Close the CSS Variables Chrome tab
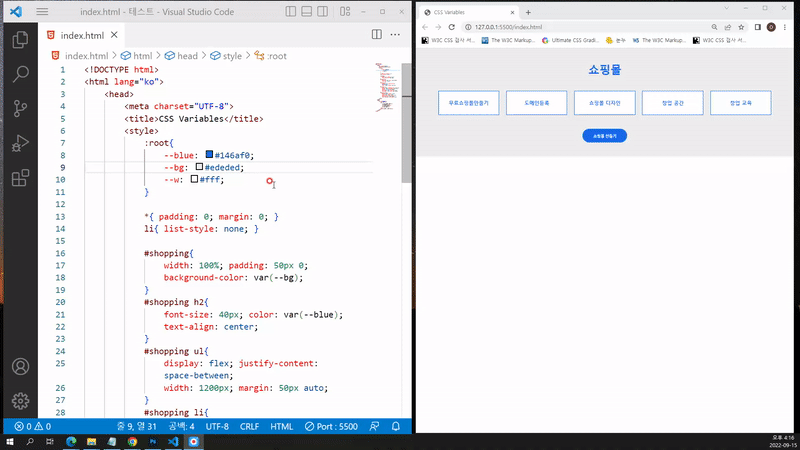Screen dimensions: 800x450 pos(512,12)
